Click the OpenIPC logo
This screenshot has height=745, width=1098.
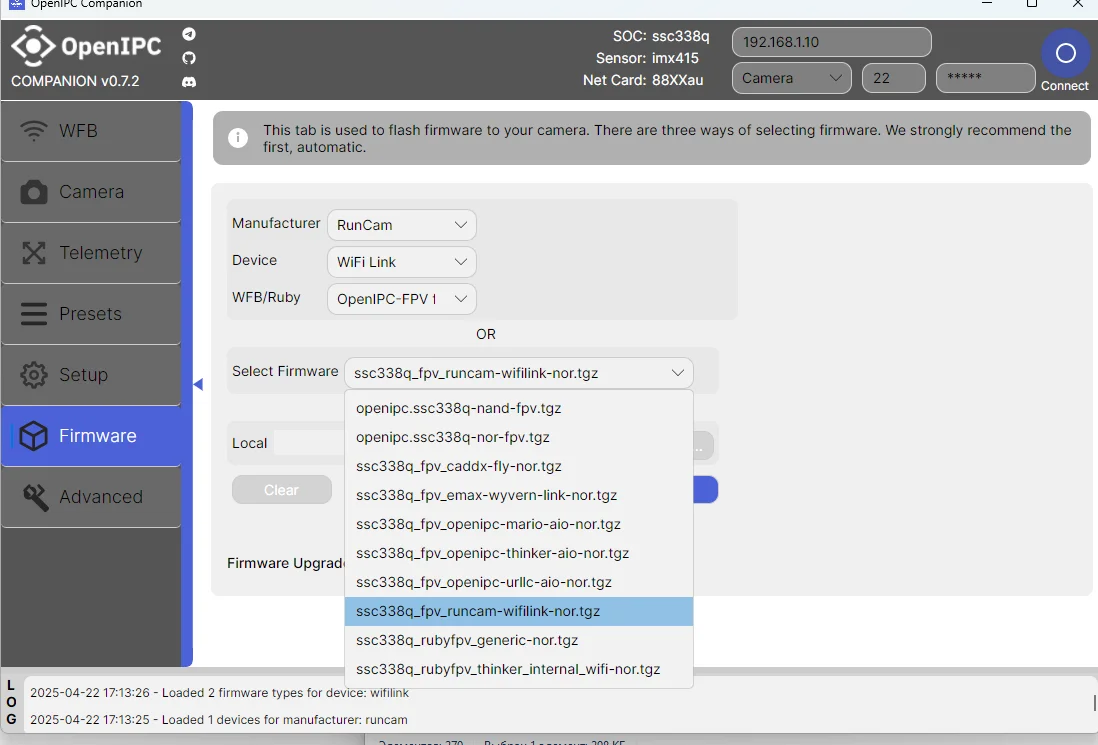86,46
